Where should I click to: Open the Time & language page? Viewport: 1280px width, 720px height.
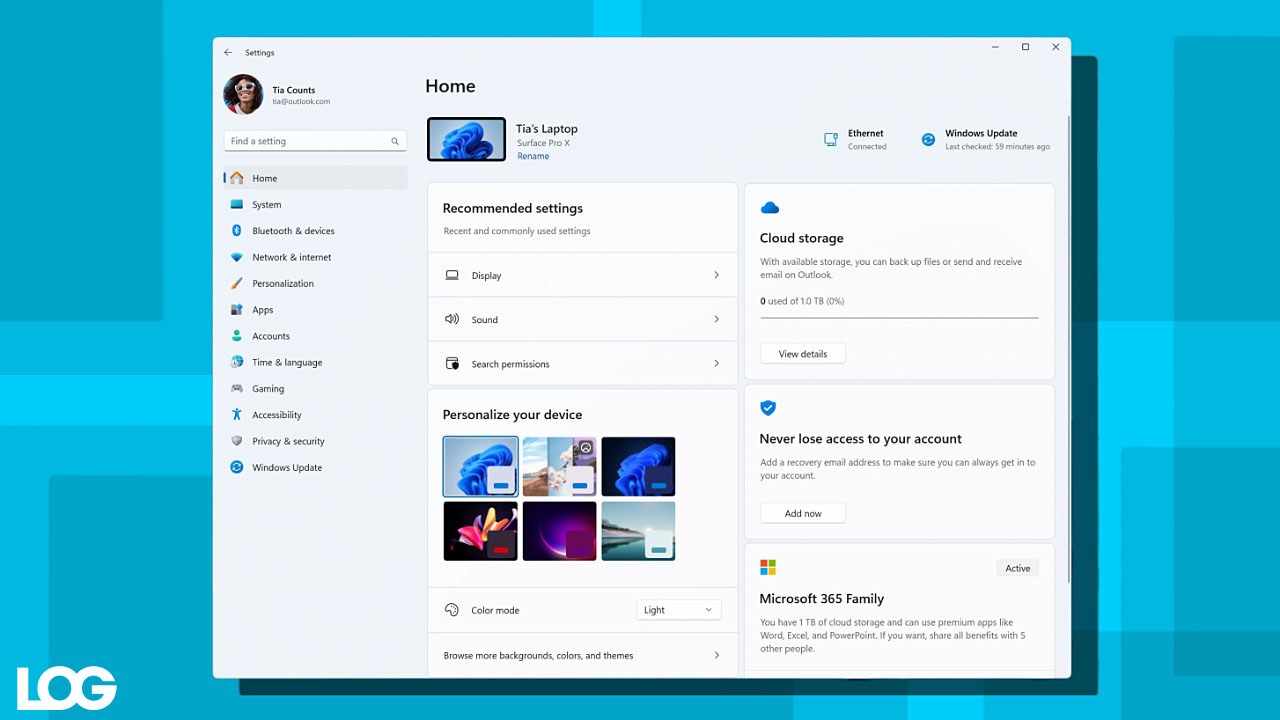[315, 362]
